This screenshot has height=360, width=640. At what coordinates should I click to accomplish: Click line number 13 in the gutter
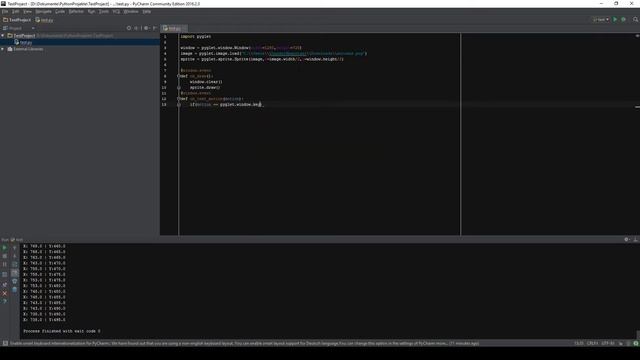tap(164, 104)
